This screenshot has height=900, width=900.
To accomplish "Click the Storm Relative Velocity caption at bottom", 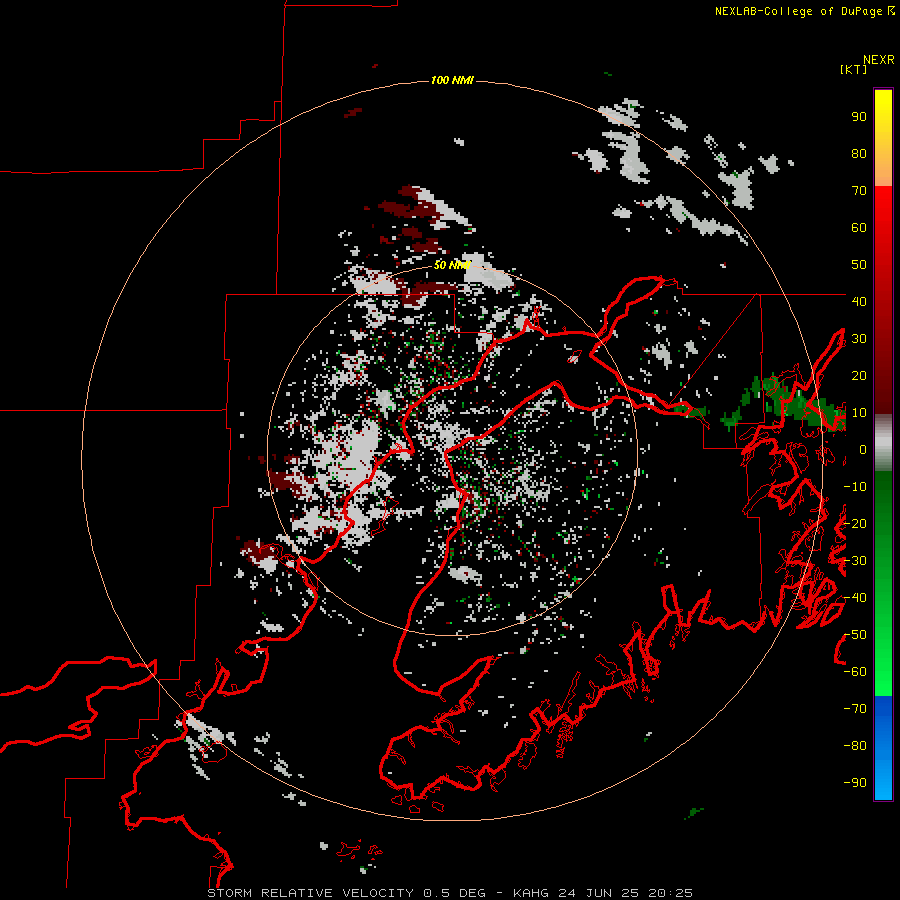I will pyautogui.click(x=450, y=893).
